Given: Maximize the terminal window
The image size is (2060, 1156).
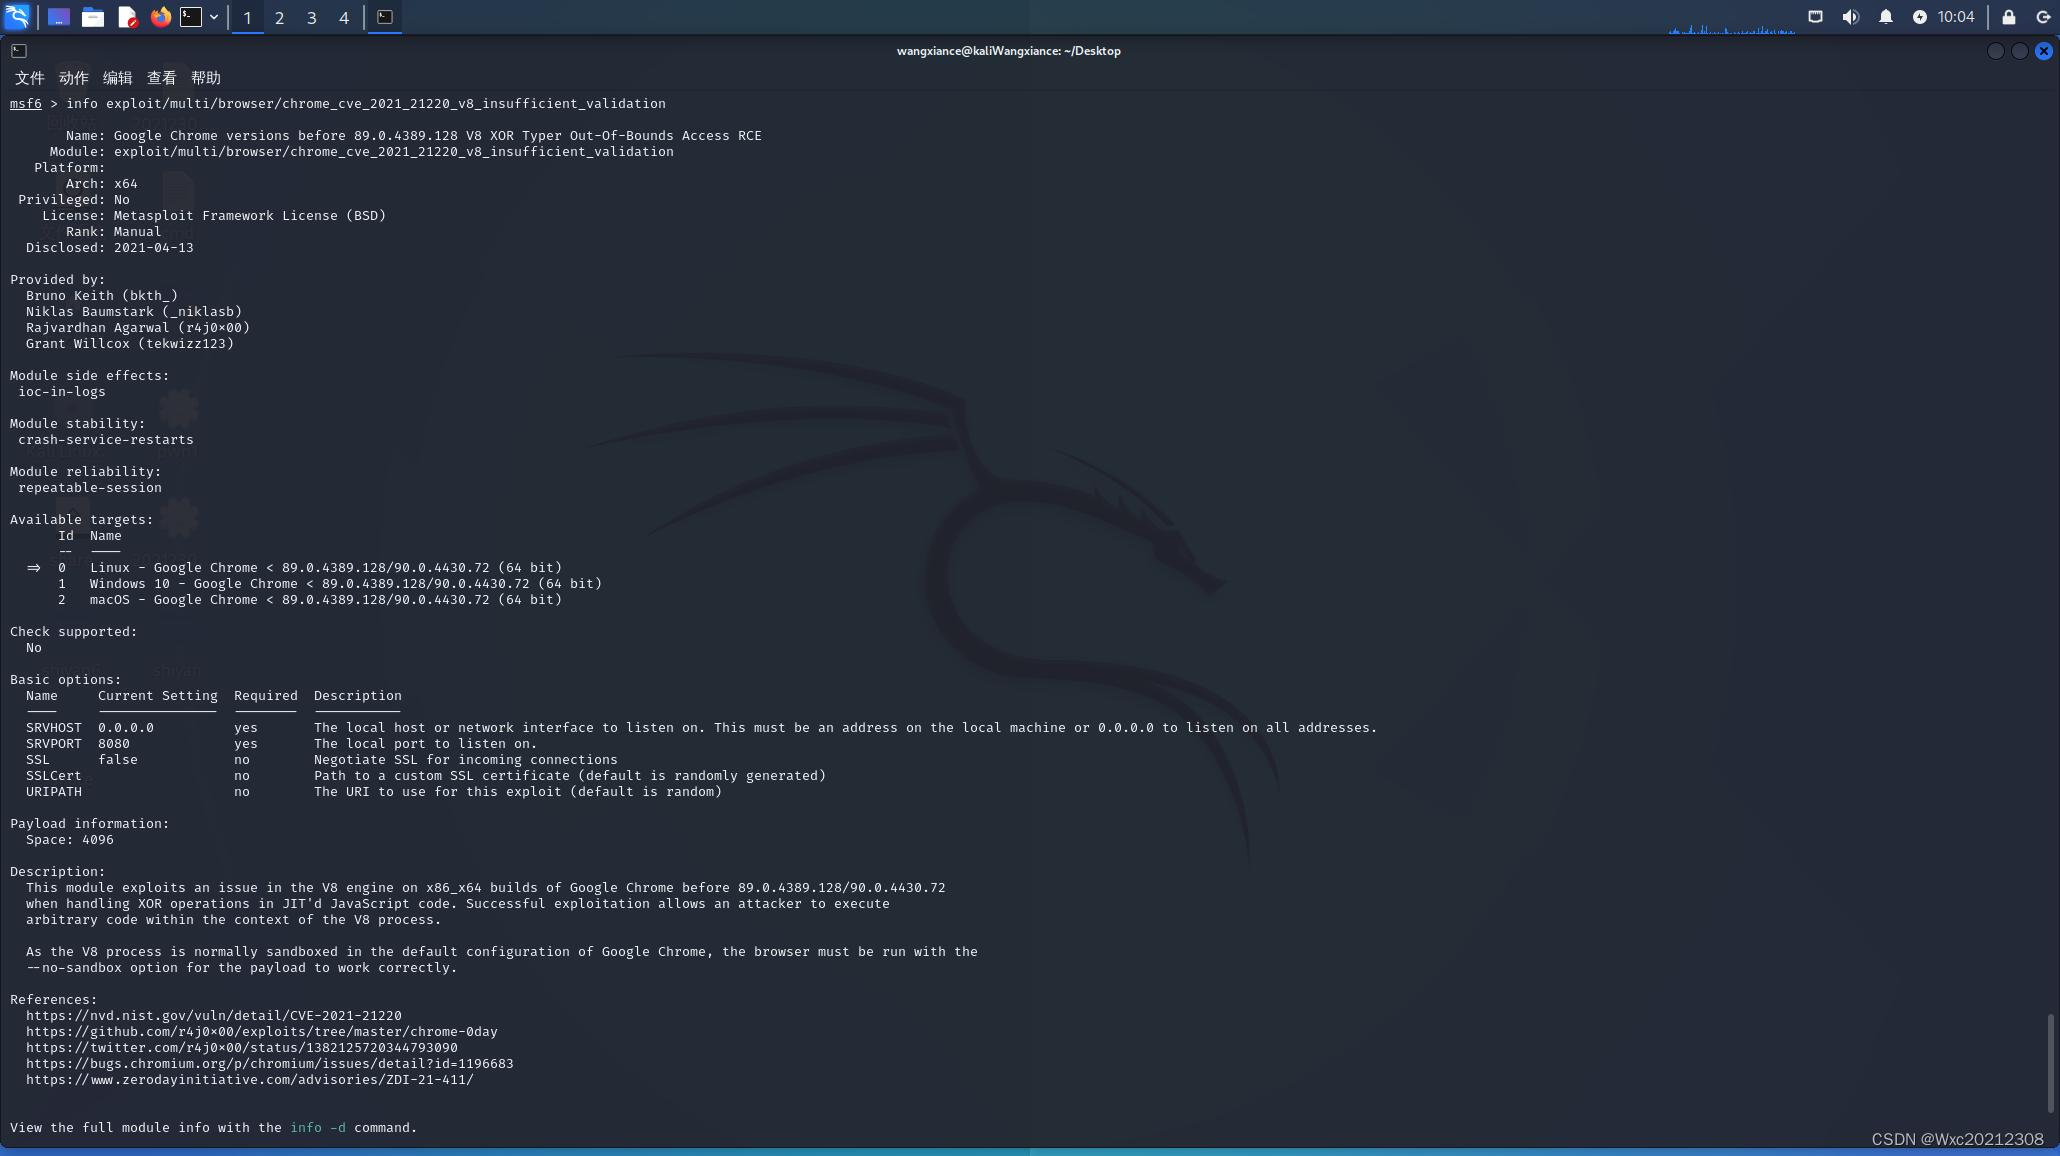Looking at the screenshot, I should tap(2019, 51).
